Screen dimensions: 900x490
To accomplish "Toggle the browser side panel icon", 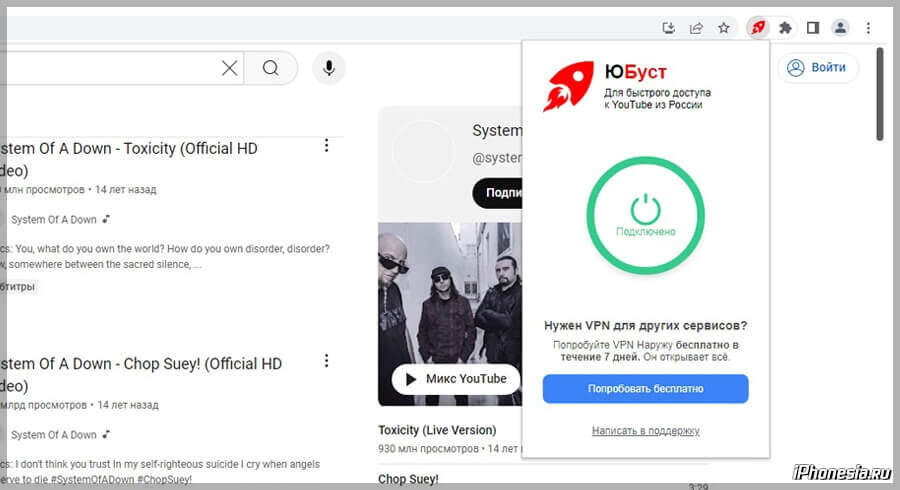I will pyautogui.click(x=813, y=28).
